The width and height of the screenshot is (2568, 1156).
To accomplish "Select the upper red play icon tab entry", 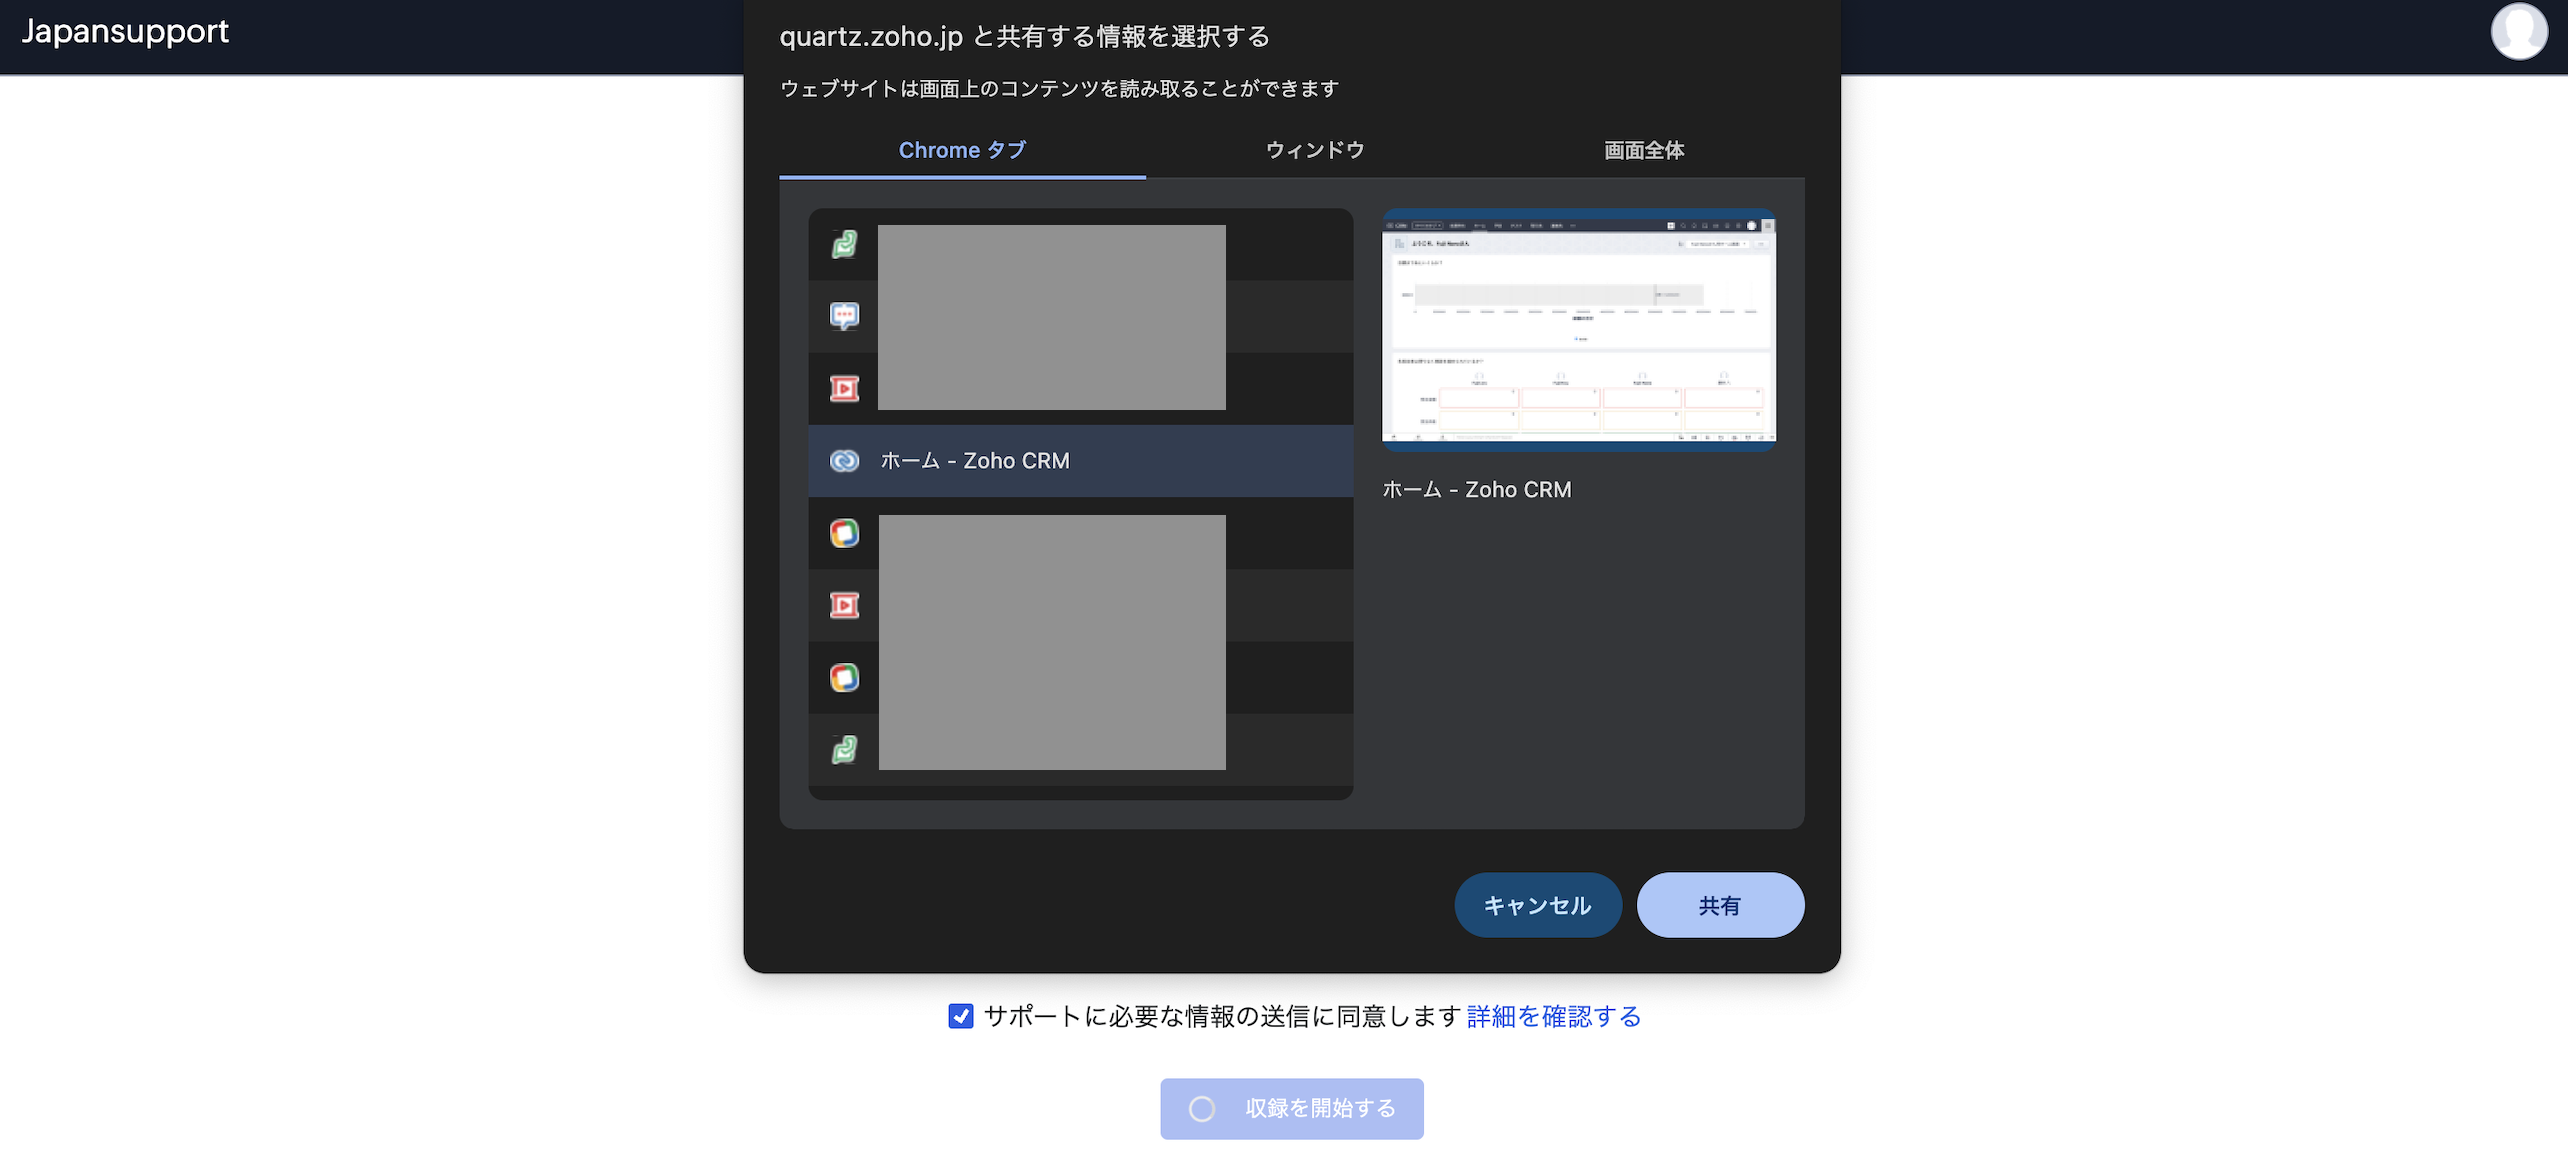I will click(x=844, y=388).
